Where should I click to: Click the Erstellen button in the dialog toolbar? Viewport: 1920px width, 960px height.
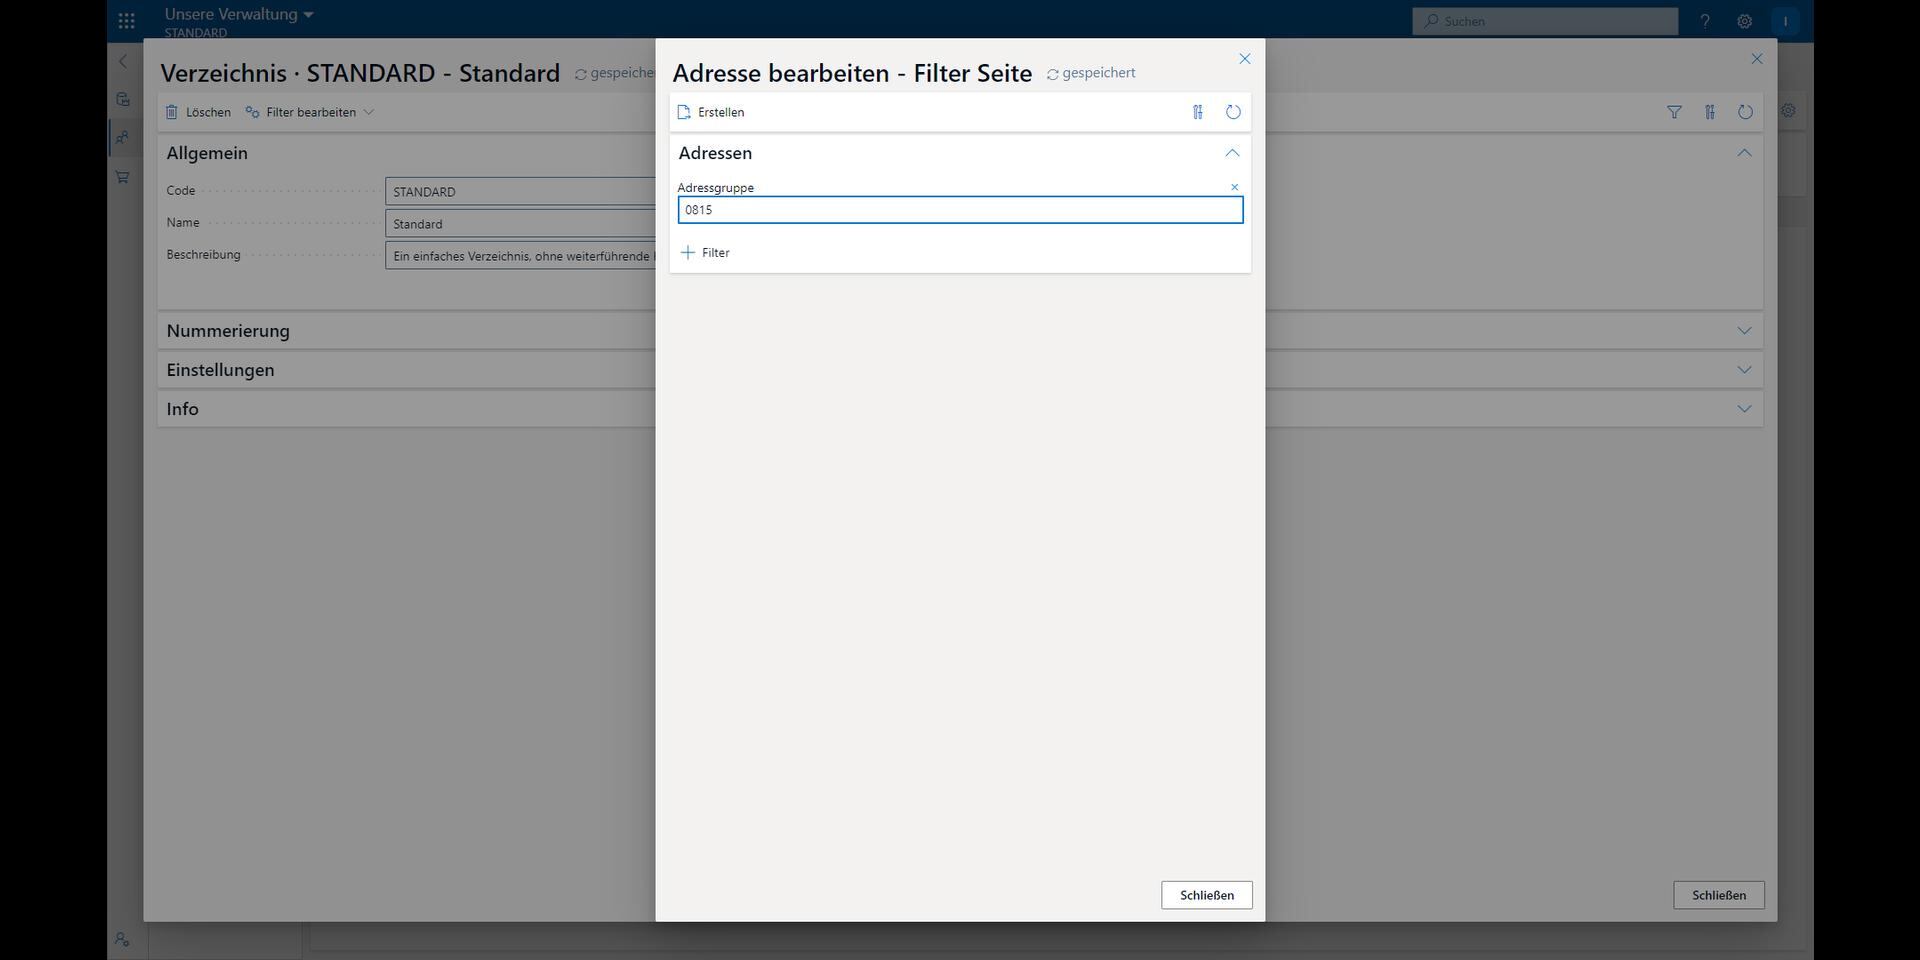(x=711, y=112)
